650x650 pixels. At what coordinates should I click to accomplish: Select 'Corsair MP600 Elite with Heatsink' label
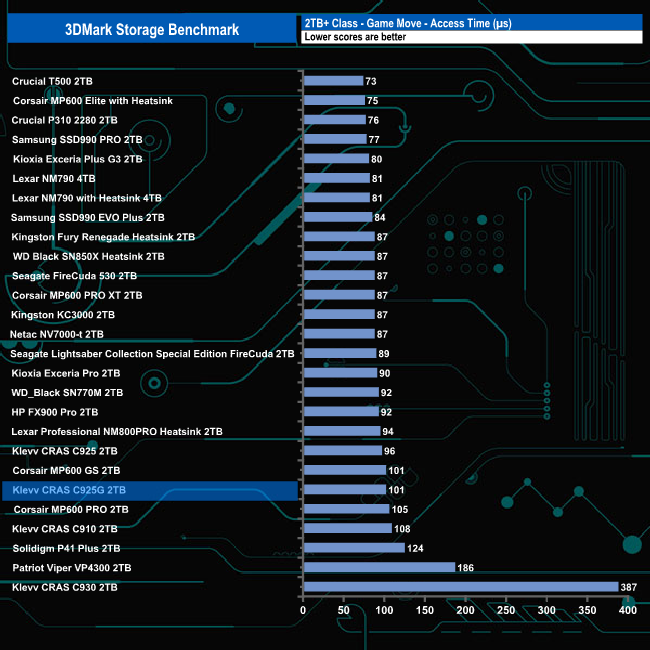coord(93,101)
